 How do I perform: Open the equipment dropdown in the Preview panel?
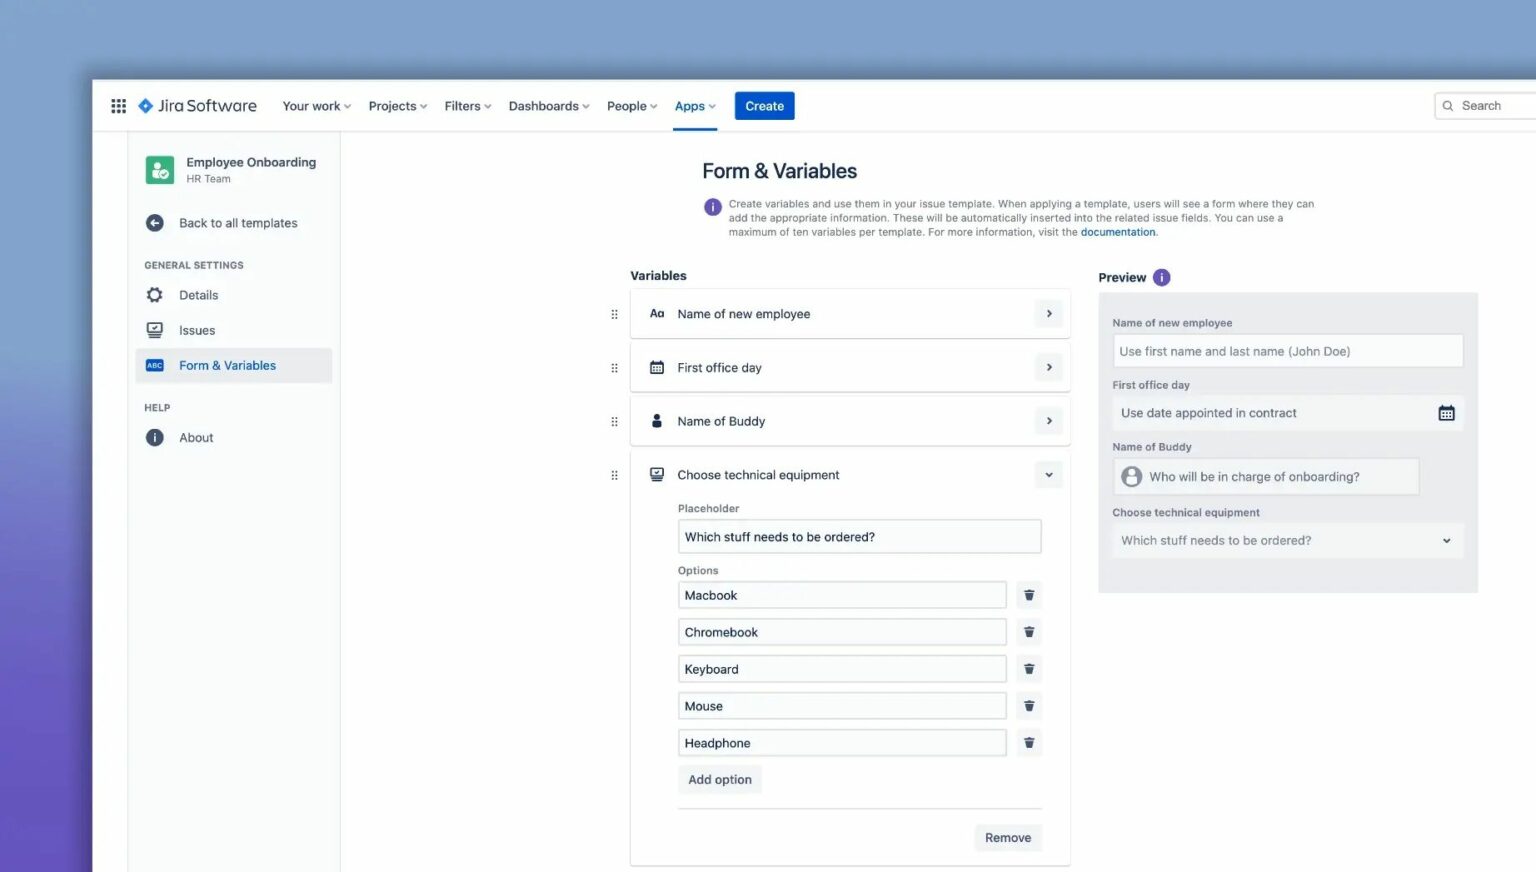(x=1446, y=540)
